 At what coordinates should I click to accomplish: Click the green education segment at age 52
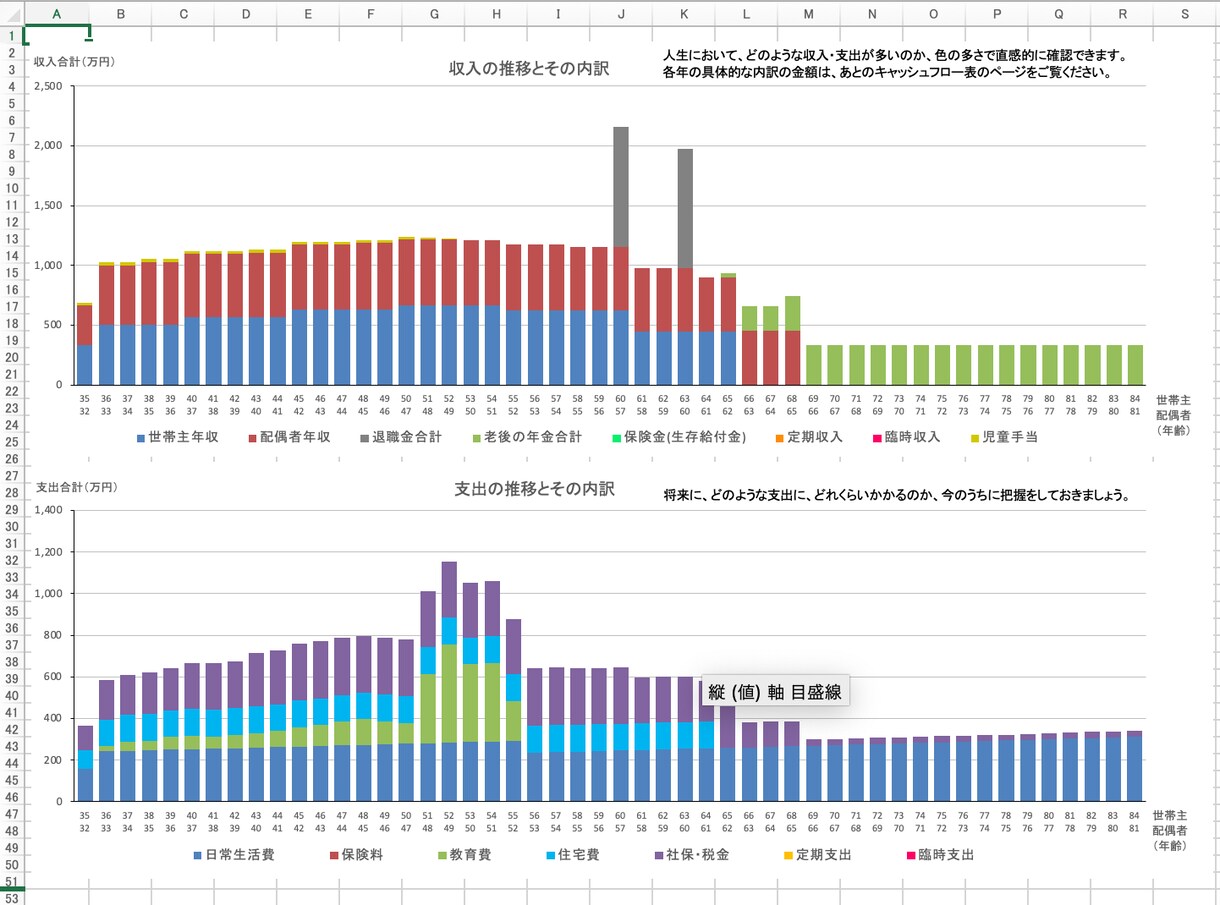click(x=449, y=693)
